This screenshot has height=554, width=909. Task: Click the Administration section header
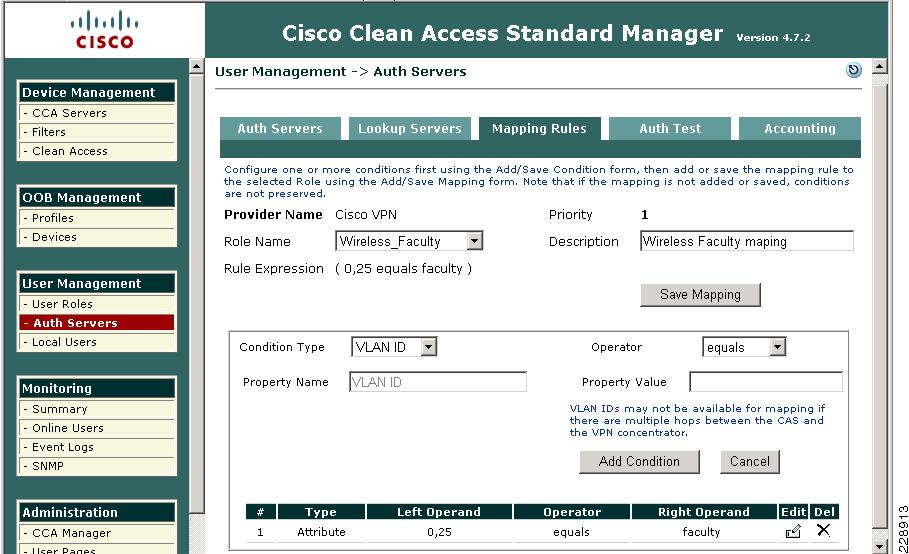click(97, 512)
